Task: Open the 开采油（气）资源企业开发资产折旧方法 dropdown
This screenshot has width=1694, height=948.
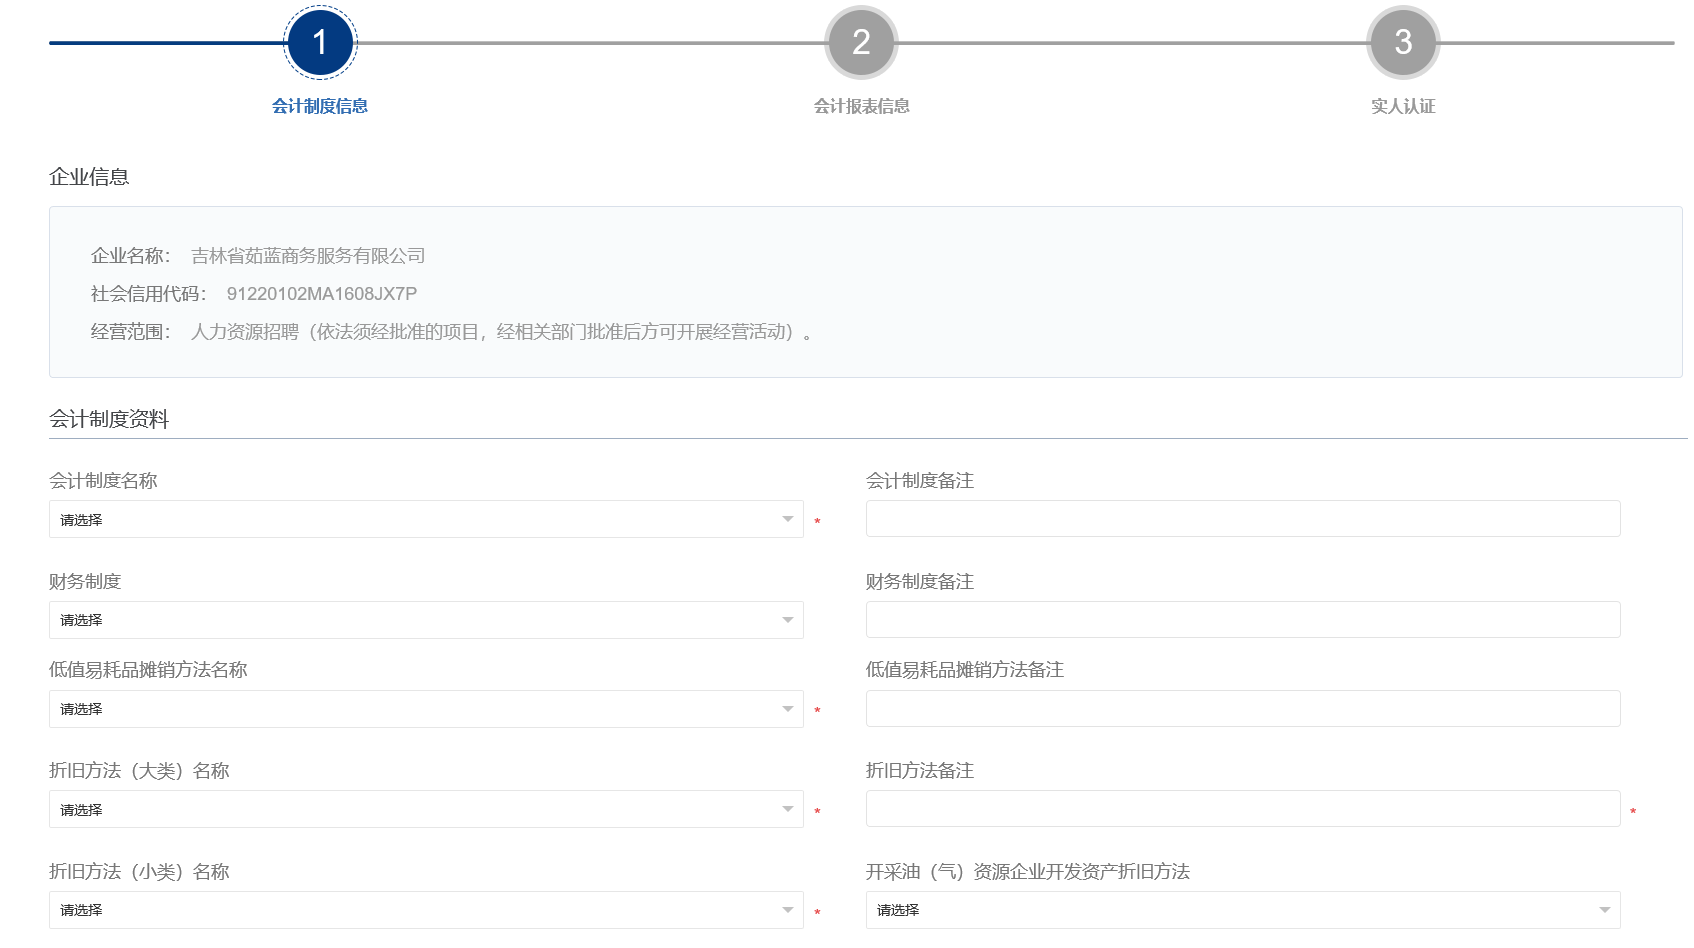Action: pos(1243,910)
